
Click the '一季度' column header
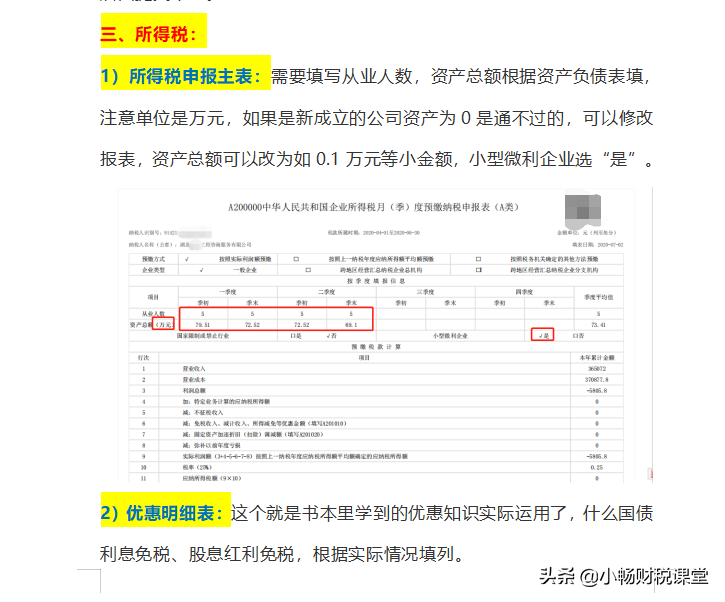227,292
